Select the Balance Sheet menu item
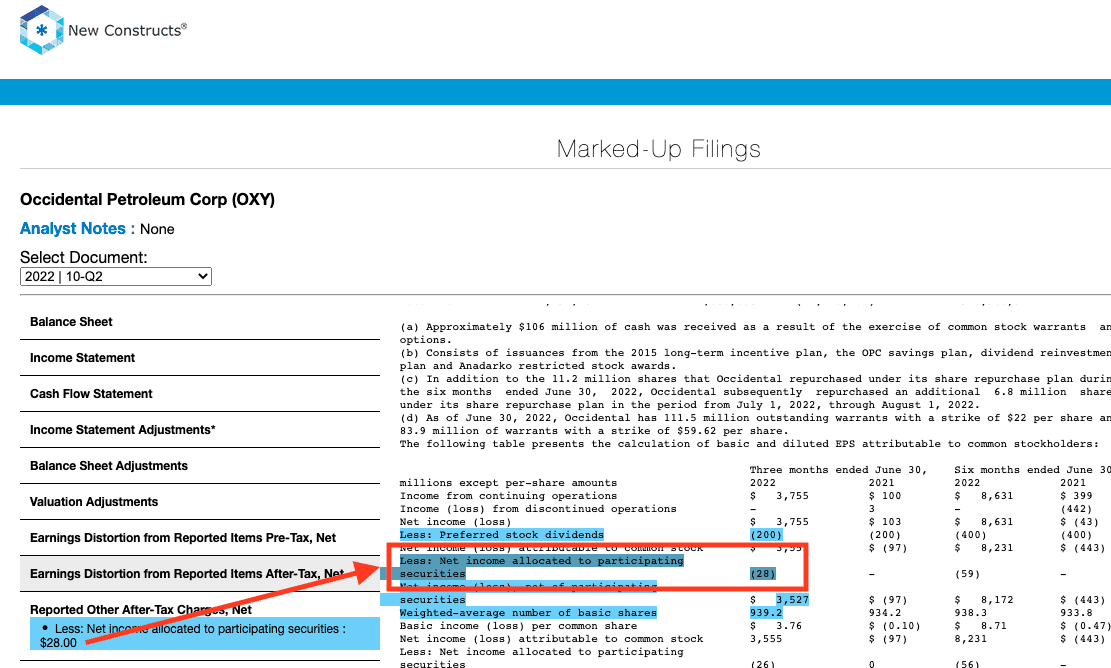 pos(71,322)
